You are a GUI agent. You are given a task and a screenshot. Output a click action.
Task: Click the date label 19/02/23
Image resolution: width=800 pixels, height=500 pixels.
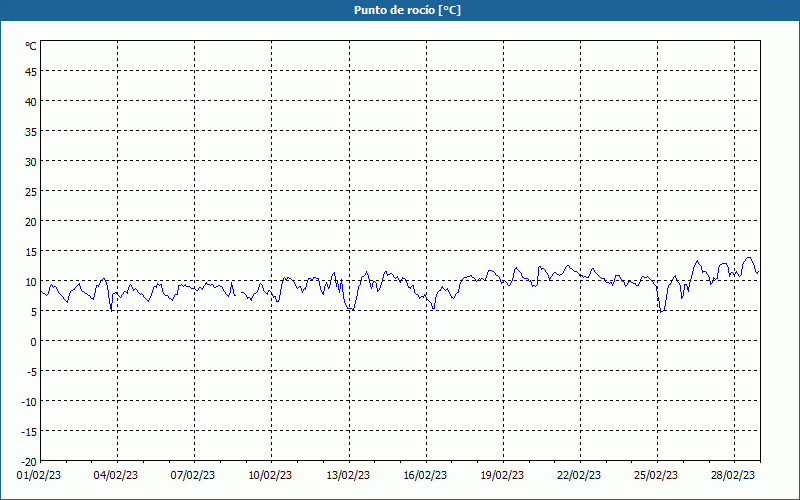click(502, 476)
